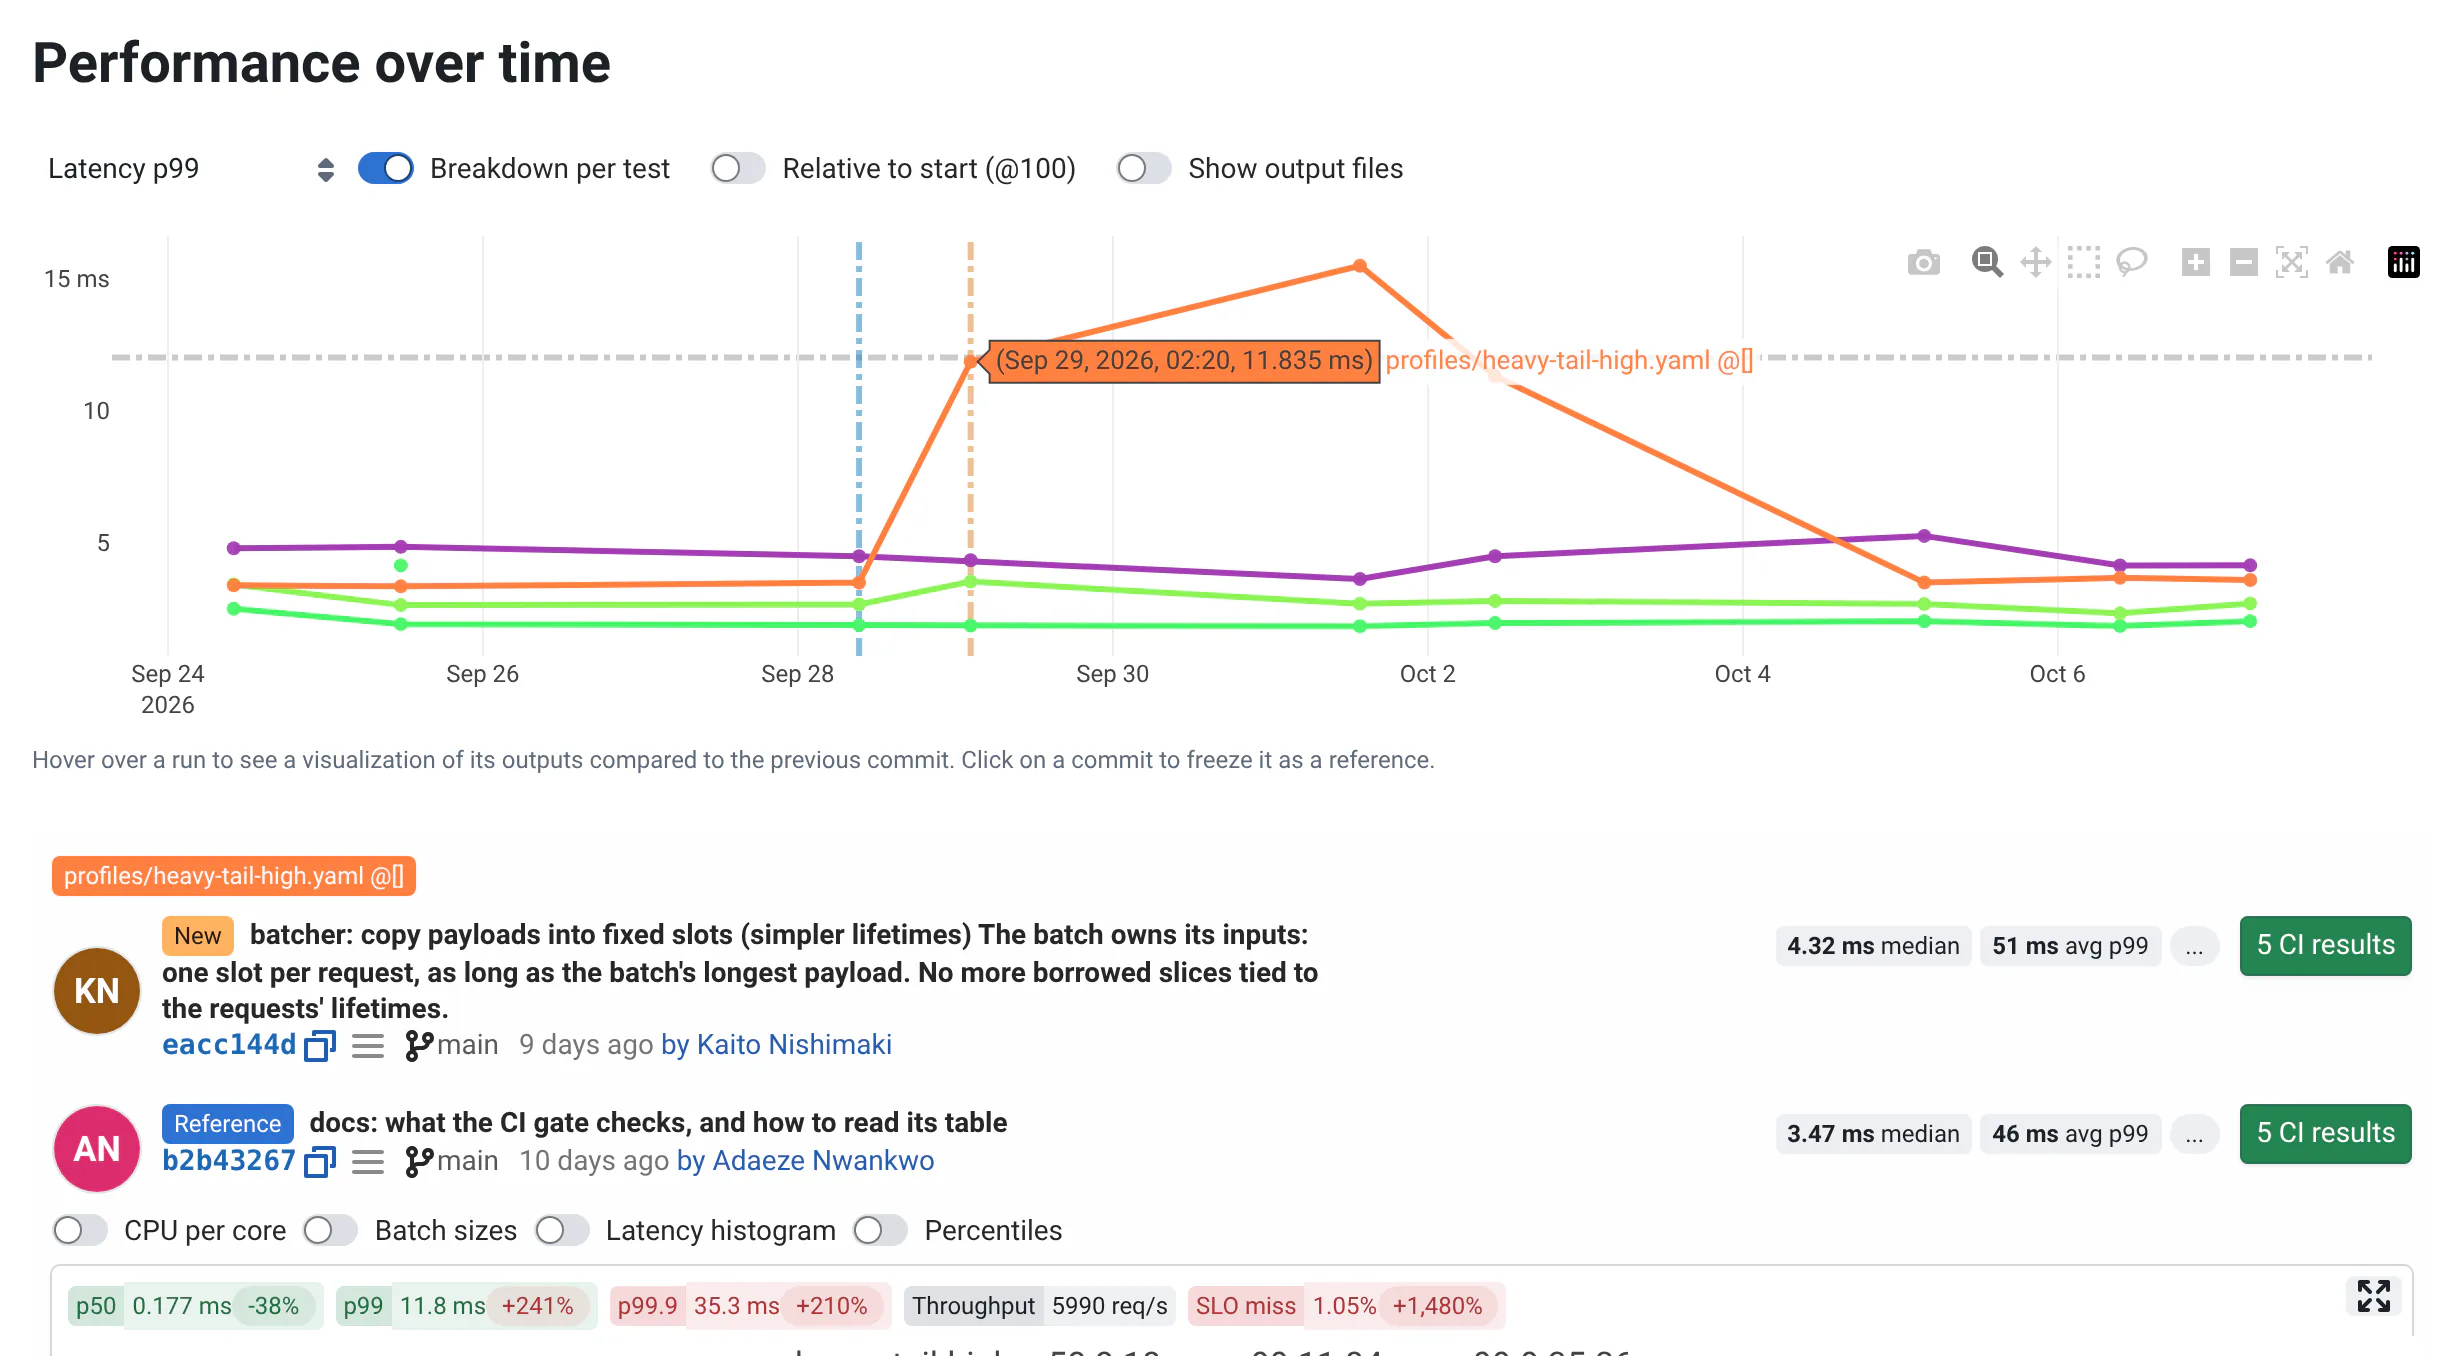Image resolution: width=2442 pixels, height=1356 pixels.
Task: Expand the output panel to fullscreen
Action: [2373, 1296]
